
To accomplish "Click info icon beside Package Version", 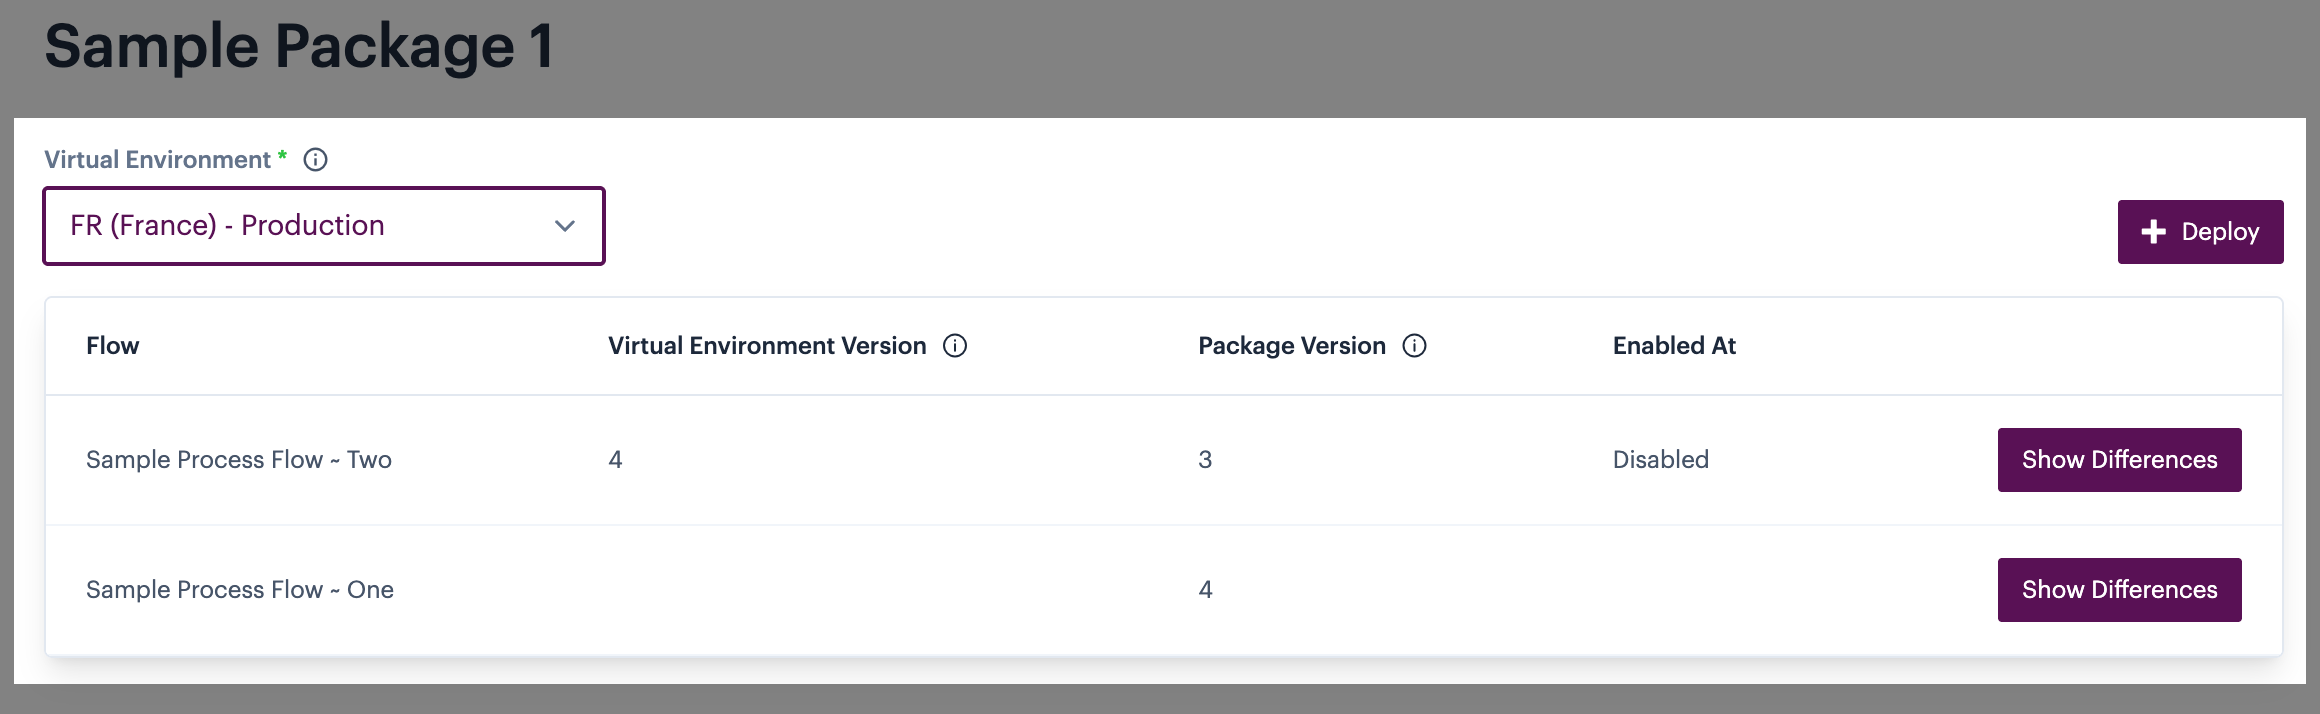I will click(x=1414, y=346).
